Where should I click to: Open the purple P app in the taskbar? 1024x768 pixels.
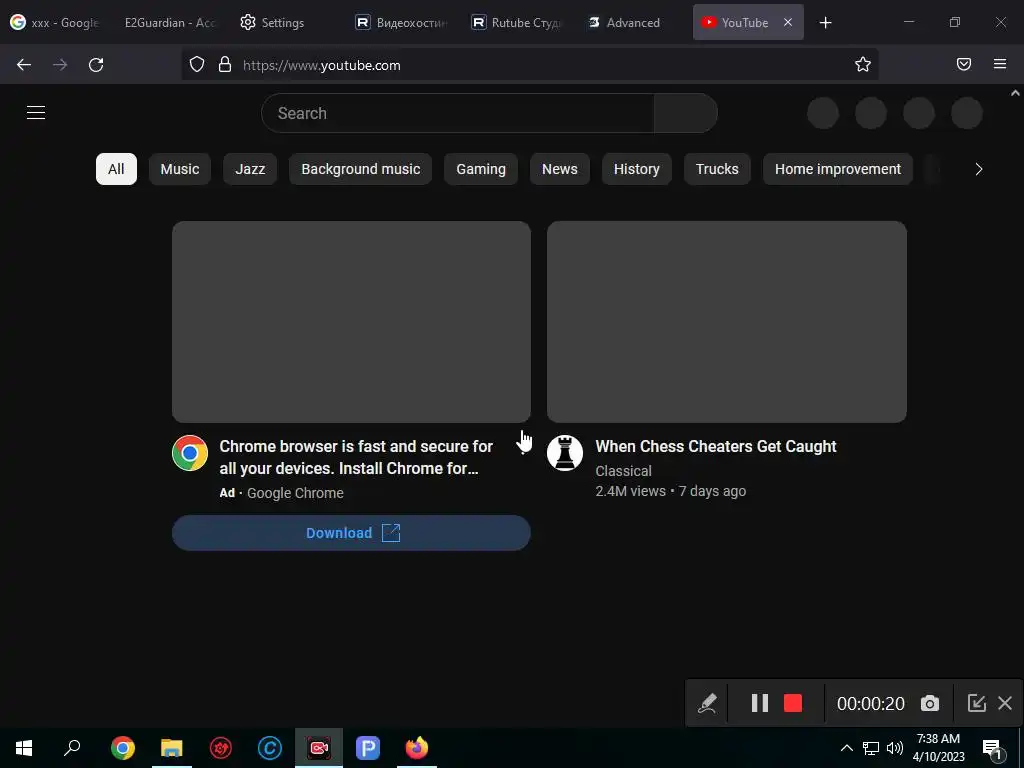click(x=368, y=748)
